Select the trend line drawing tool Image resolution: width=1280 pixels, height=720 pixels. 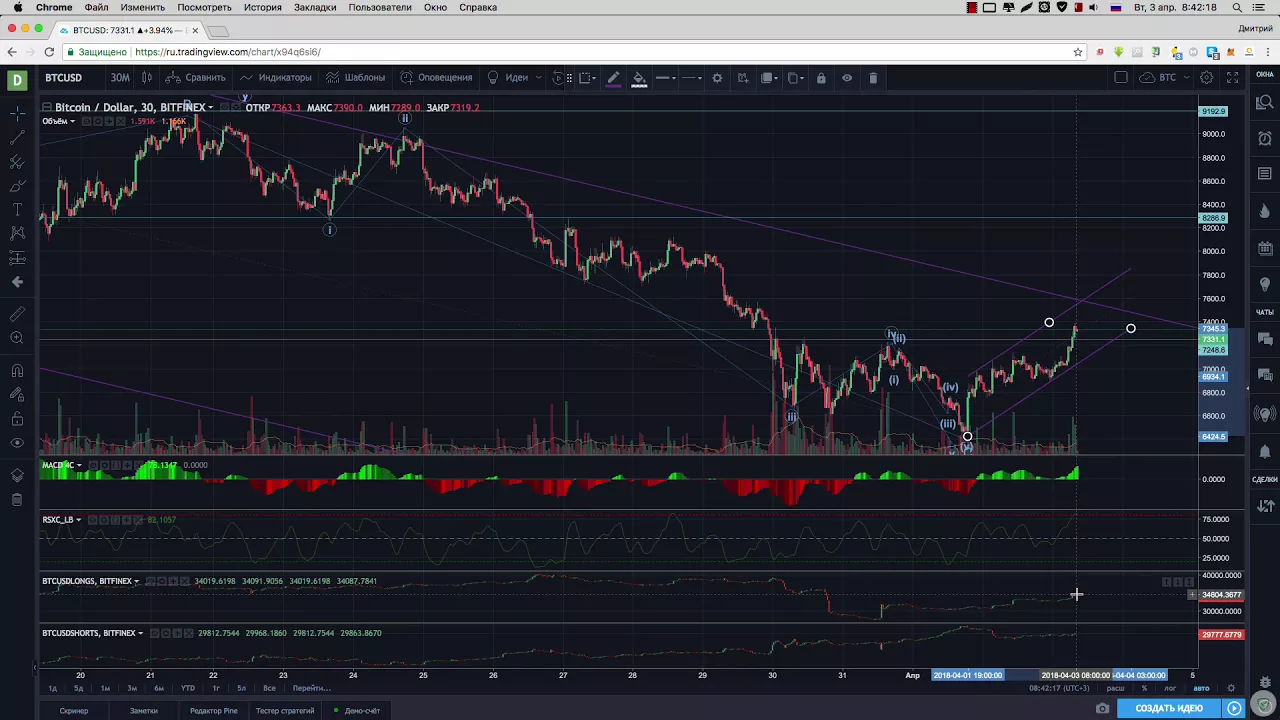click(x=17, y=137)
